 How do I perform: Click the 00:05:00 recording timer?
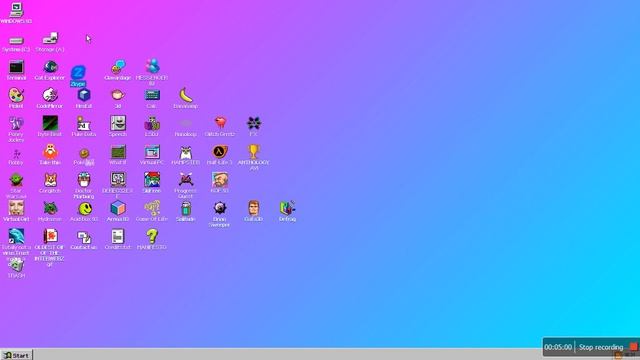558,347
